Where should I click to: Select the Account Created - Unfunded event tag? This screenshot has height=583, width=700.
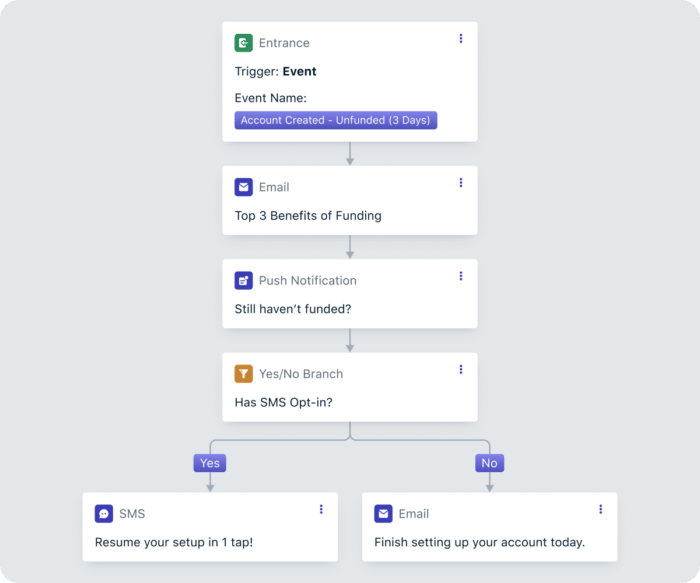tap(336, 120)
